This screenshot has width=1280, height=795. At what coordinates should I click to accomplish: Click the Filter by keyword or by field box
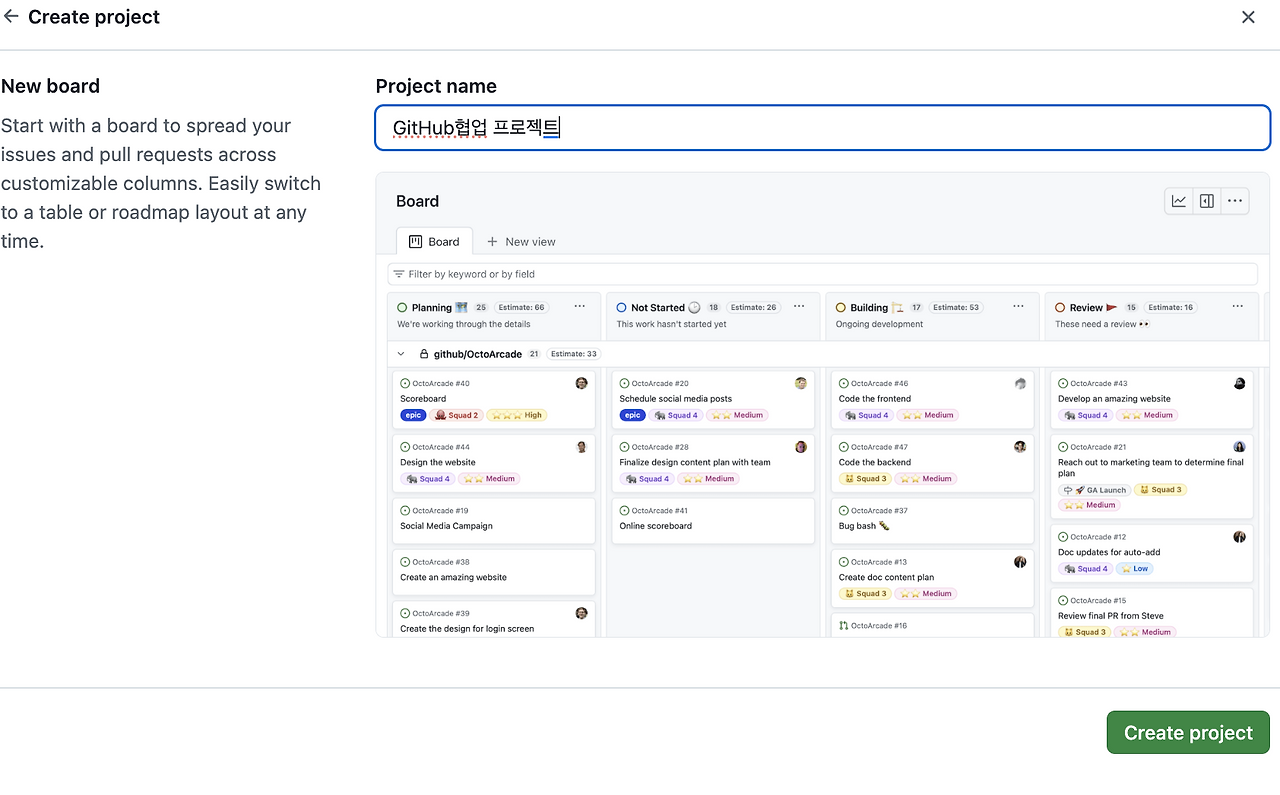822,274
